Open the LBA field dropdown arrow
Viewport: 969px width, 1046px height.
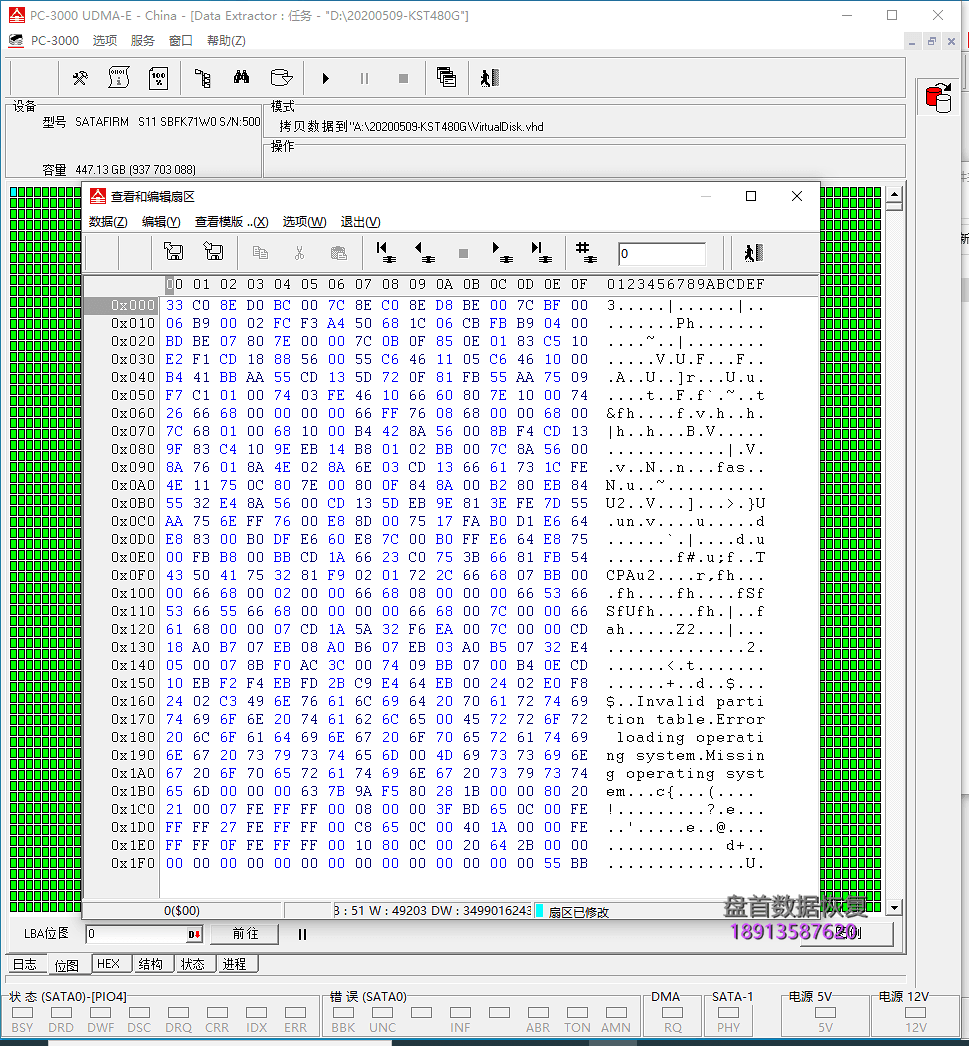[194, 935]
